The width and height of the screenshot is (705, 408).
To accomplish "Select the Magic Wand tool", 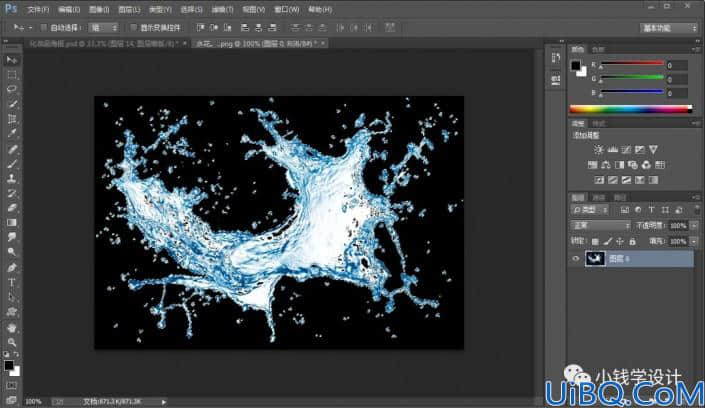I will pyautogui.click(x=12, y=104).
